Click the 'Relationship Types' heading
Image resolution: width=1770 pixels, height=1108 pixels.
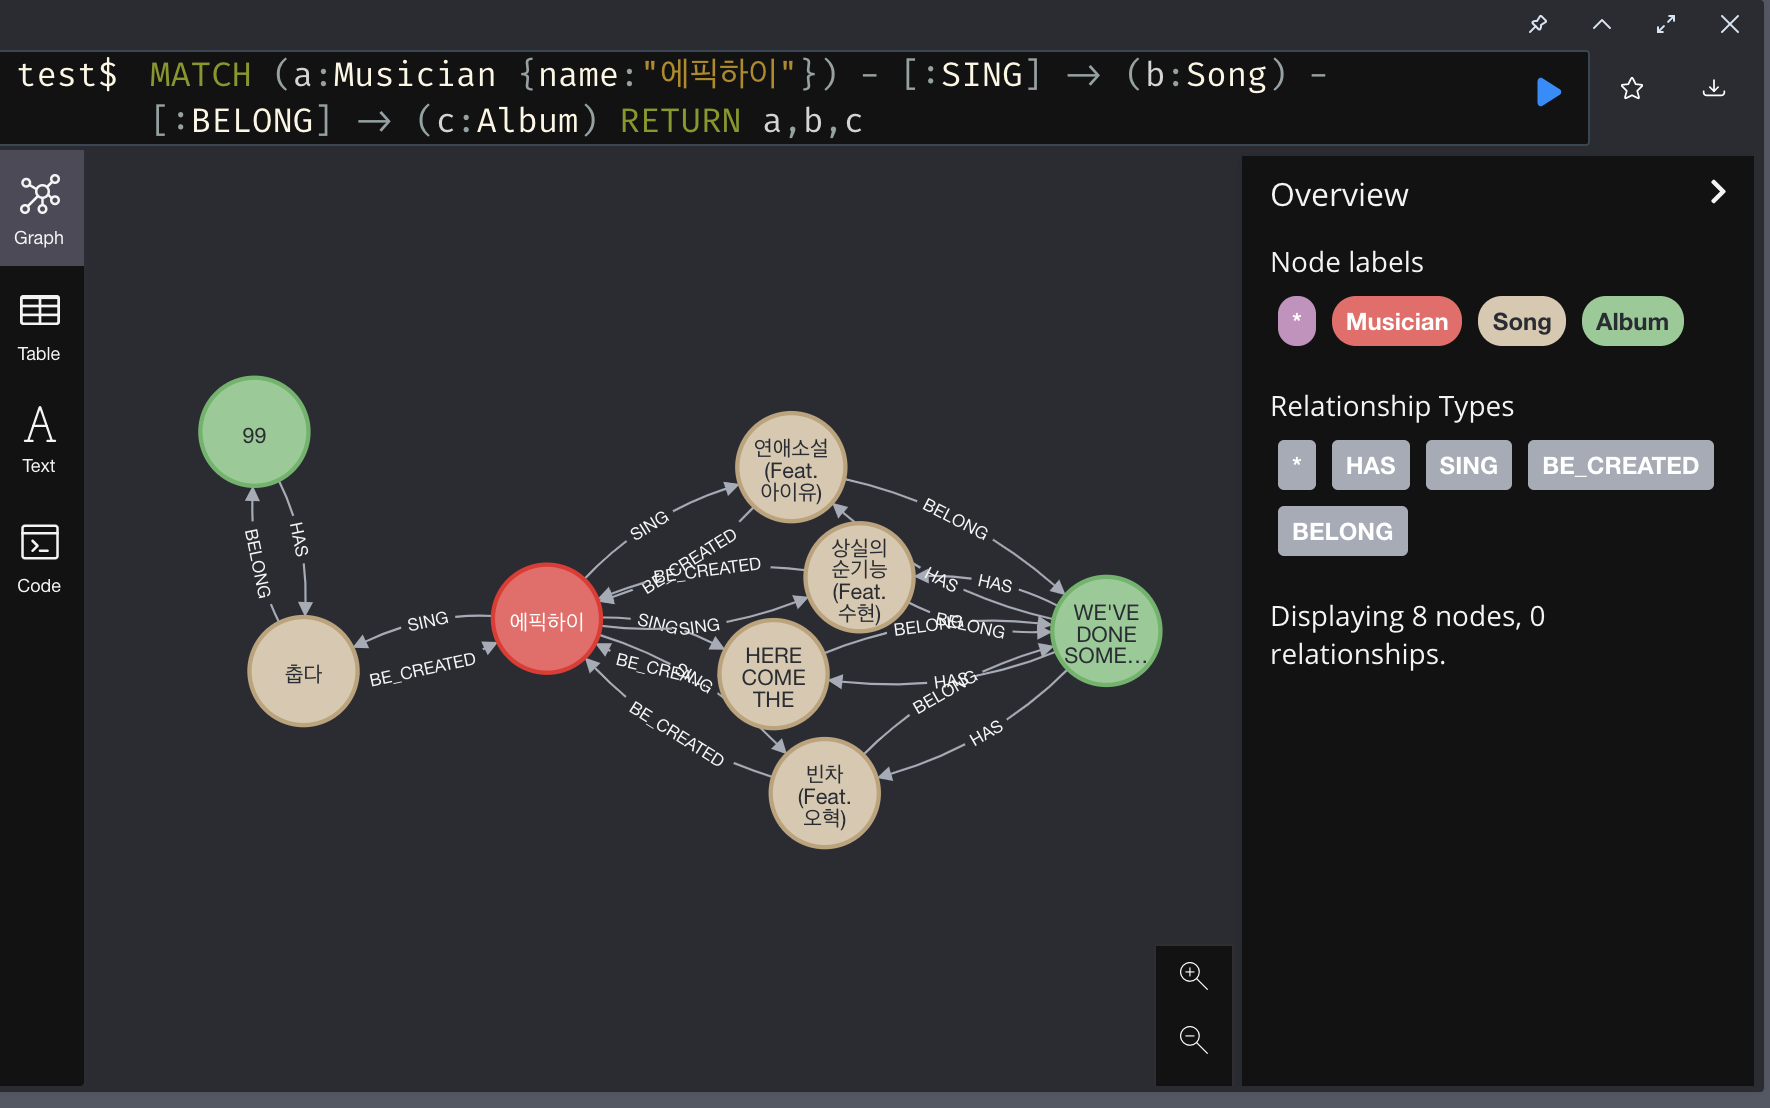point(1392,407)
